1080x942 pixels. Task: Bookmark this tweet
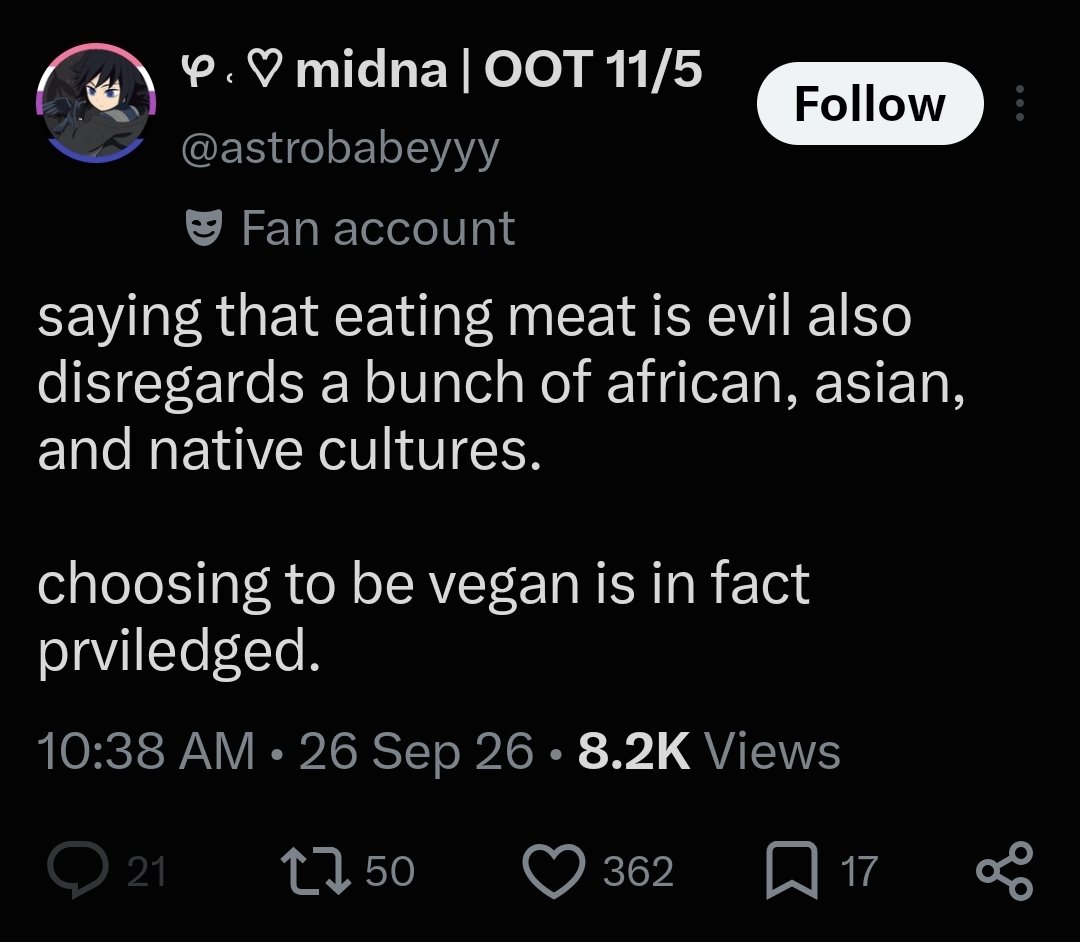(x=792, y=870)
